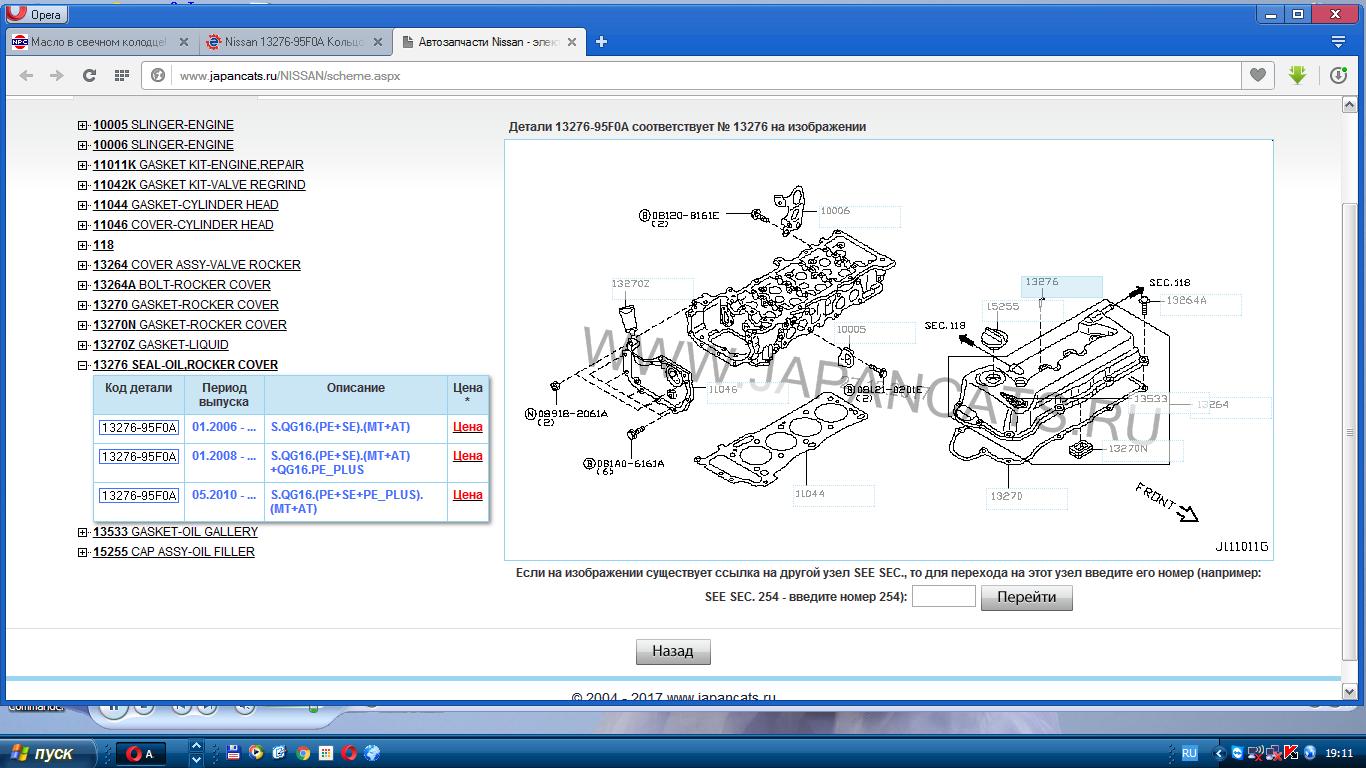The image size is (1366, 768).
Task: Click part number field in 05.2010 row
Action: coord(139,496)
